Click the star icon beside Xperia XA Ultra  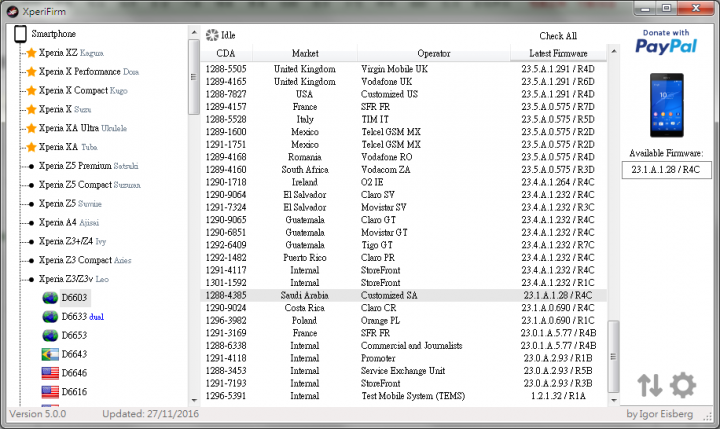coord(31,128)
